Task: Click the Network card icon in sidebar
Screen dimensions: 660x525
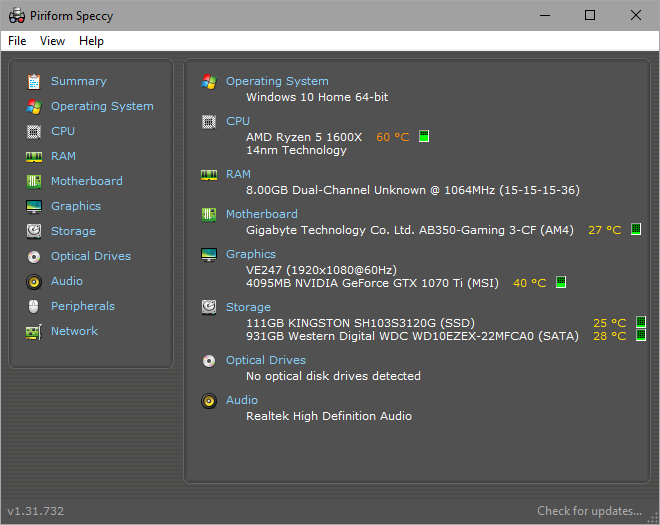Action: pyautogui.click(x=34, y=332)
